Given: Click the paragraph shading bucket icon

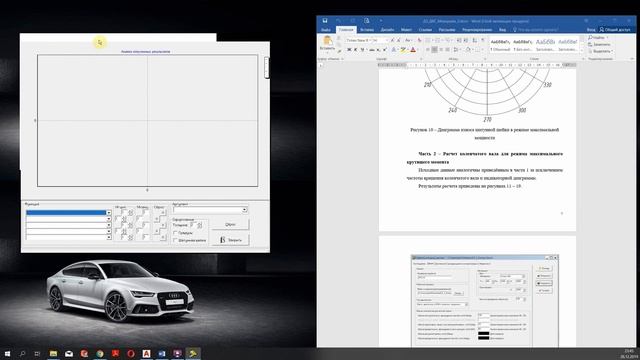Looking at the screenshot, I should pos(468,50).
